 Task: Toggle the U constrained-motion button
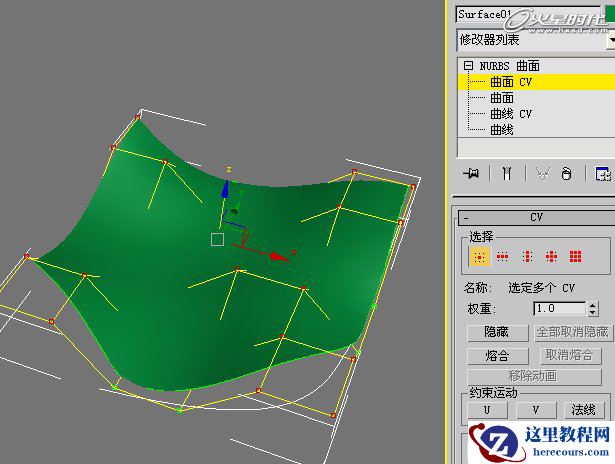tap(488, 410)
